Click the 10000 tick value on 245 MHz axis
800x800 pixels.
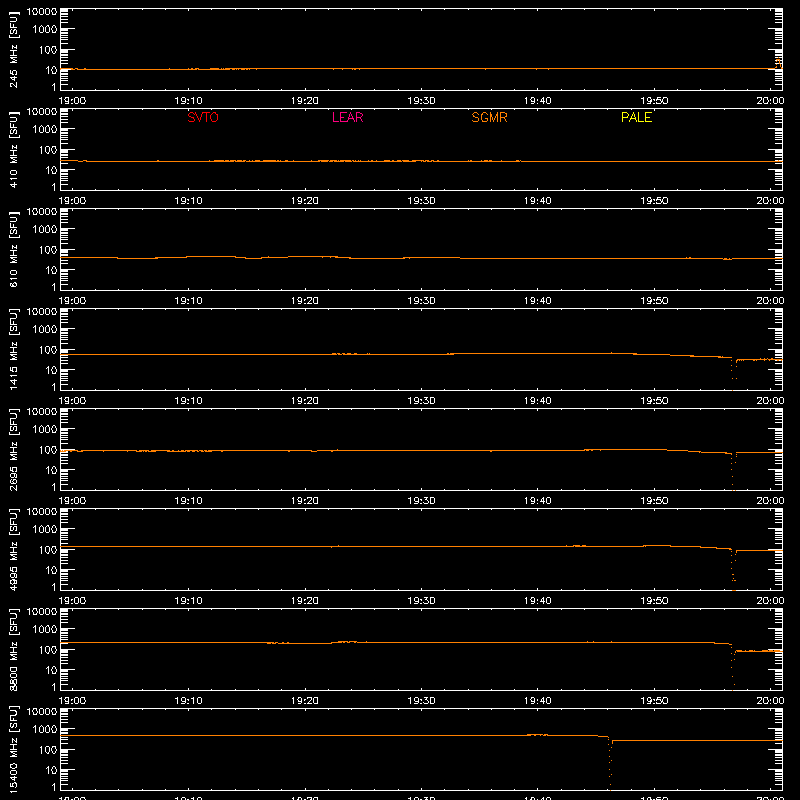click(42, 12)
